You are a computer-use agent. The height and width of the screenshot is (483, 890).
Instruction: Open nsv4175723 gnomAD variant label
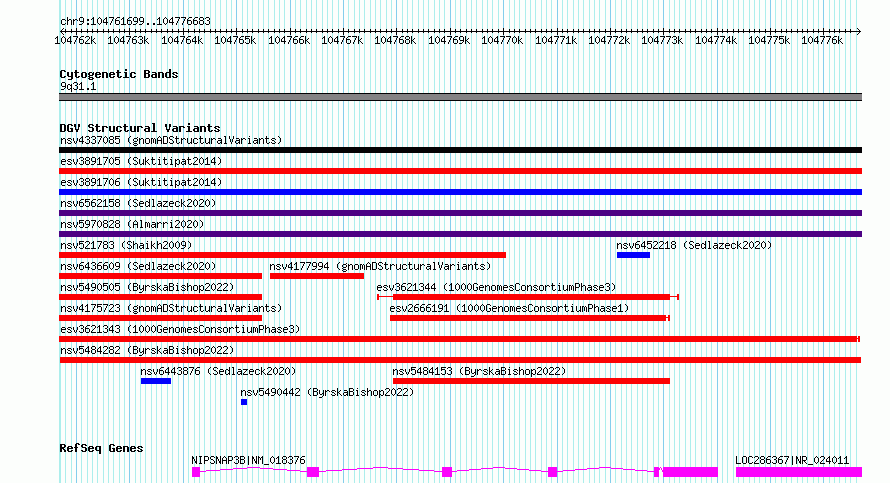171,308
